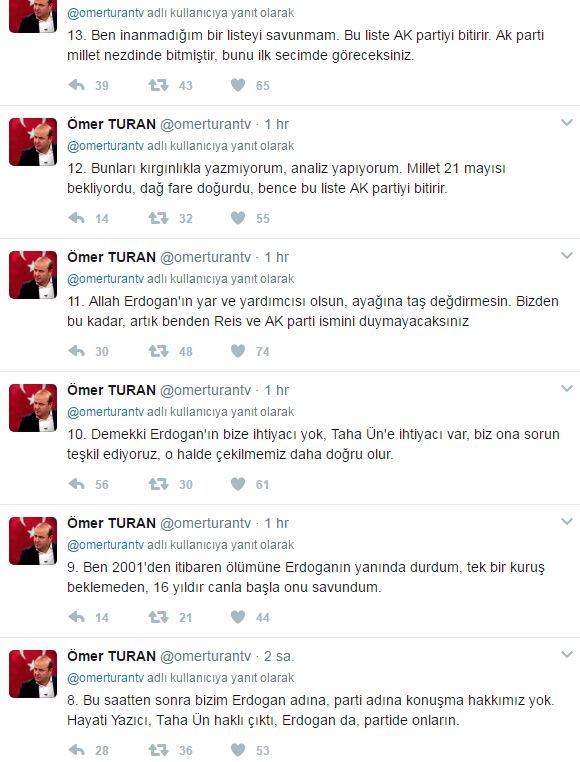Open the 1 hr timestamp on tweet 11

pyautogui.click(x=277, y=258)
